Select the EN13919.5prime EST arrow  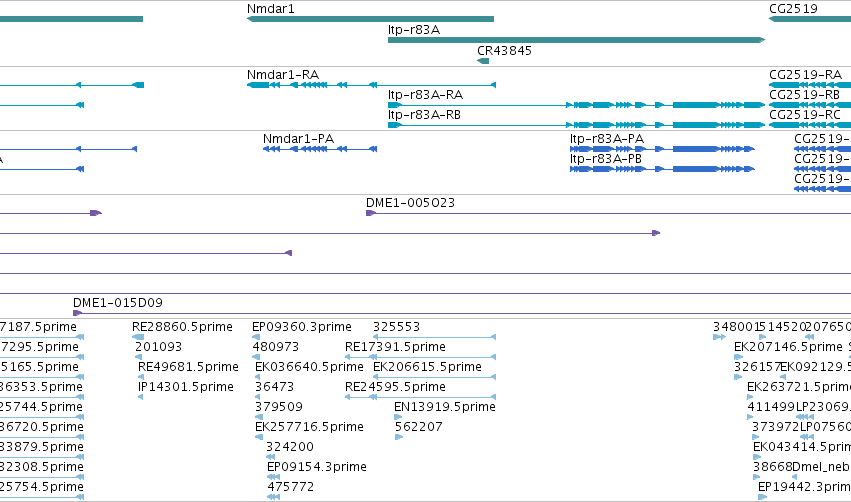(398, 417)
